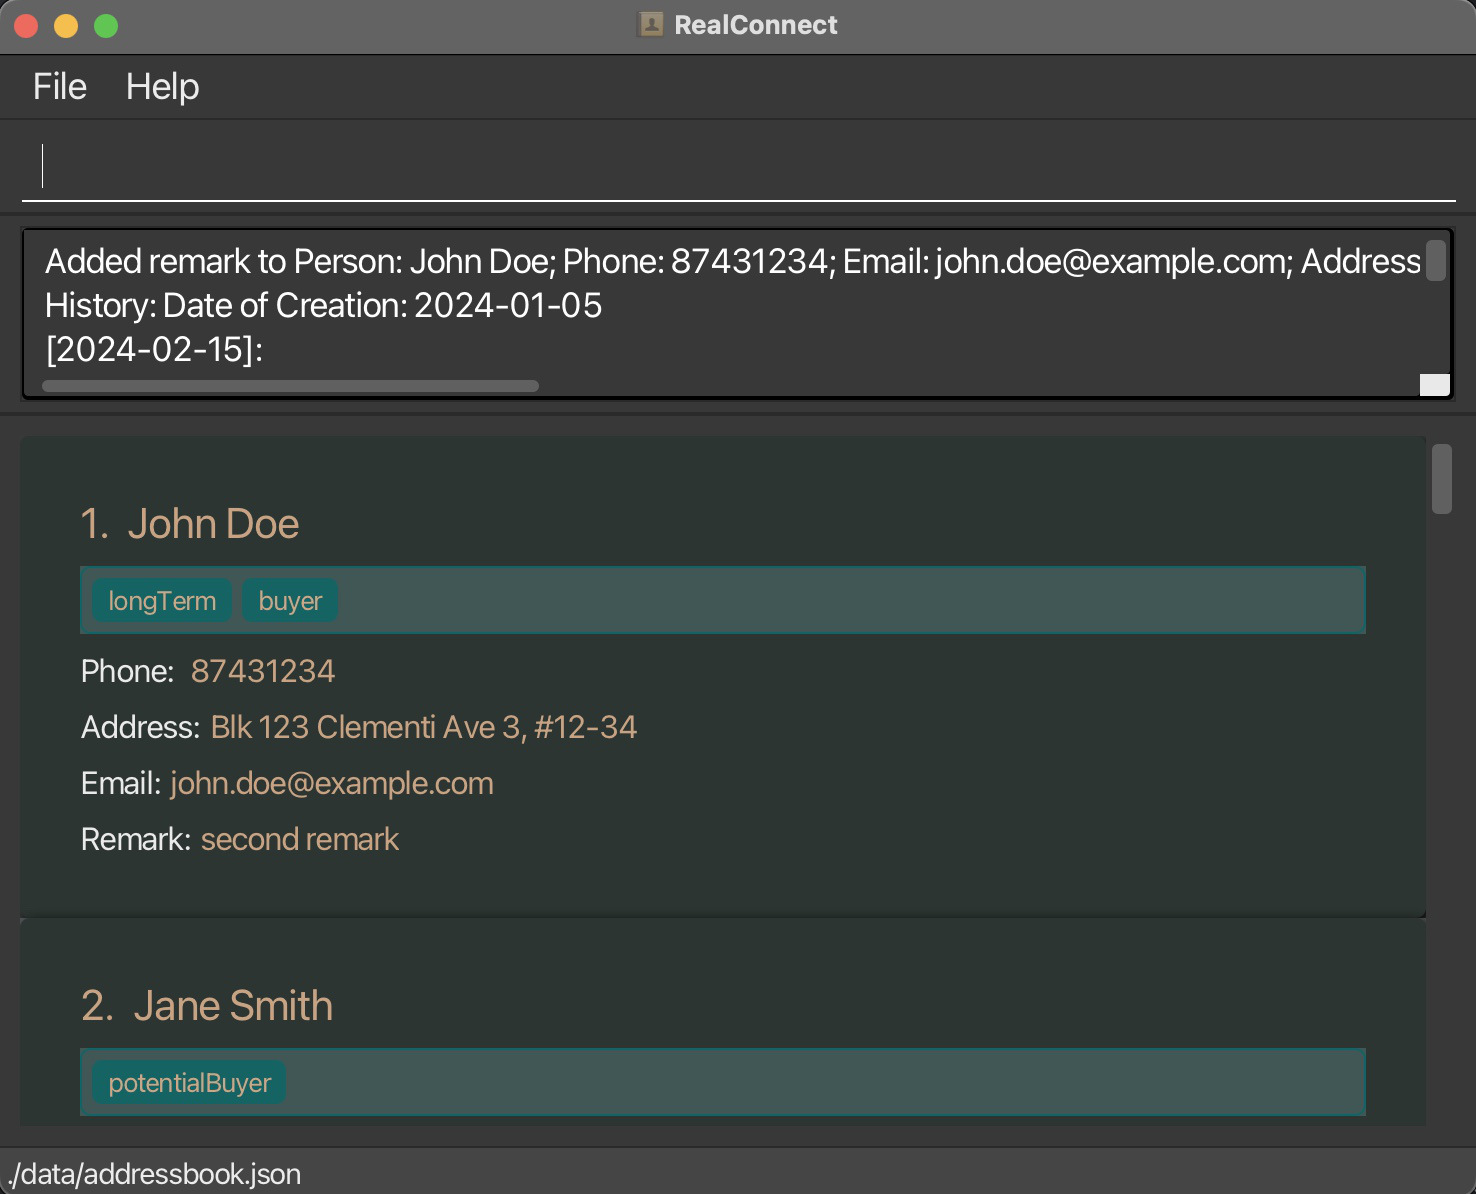Click the remark 'second remark'
Image resolution: width=1476 pixels, height=1194 pixels.
[x=300, y=839]
